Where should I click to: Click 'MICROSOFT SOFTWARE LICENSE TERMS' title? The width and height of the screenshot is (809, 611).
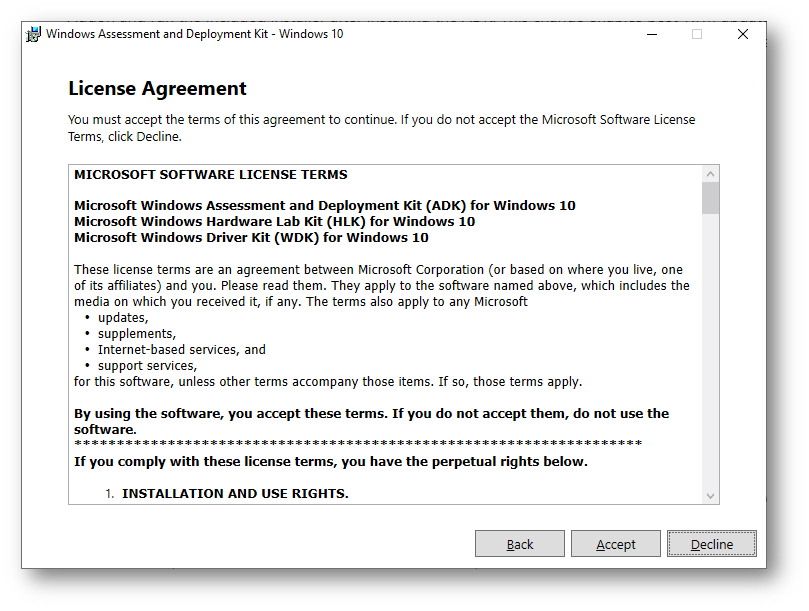point(211,174)
